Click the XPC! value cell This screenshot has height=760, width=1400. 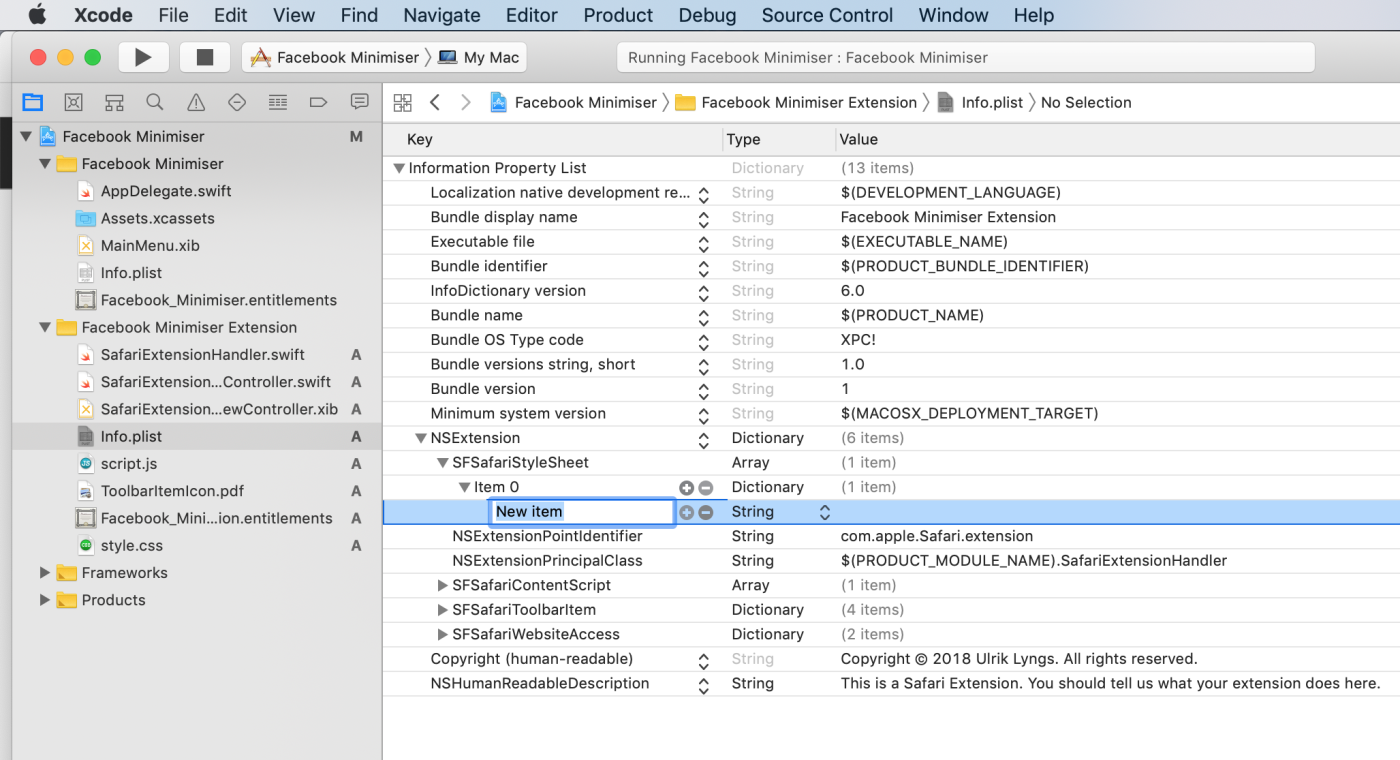click(x=858, y=340)
